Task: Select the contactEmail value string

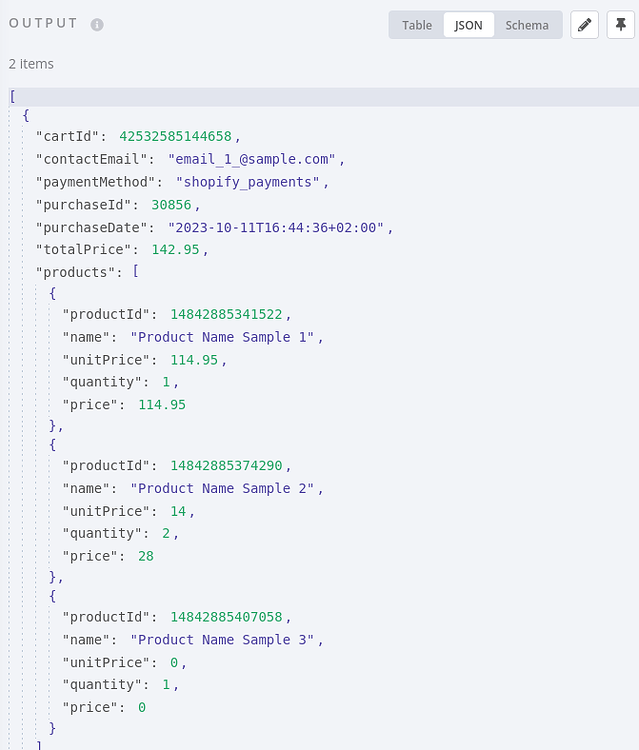Action: point(252,159)
